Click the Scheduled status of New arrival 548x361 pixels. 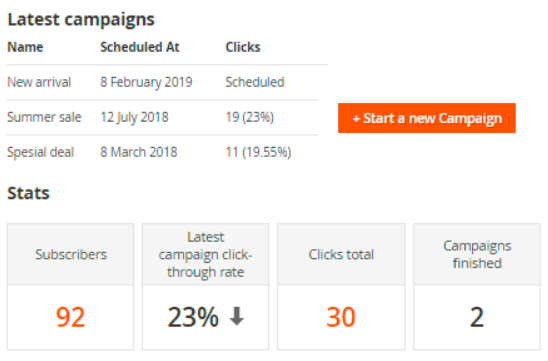(255, 82)
